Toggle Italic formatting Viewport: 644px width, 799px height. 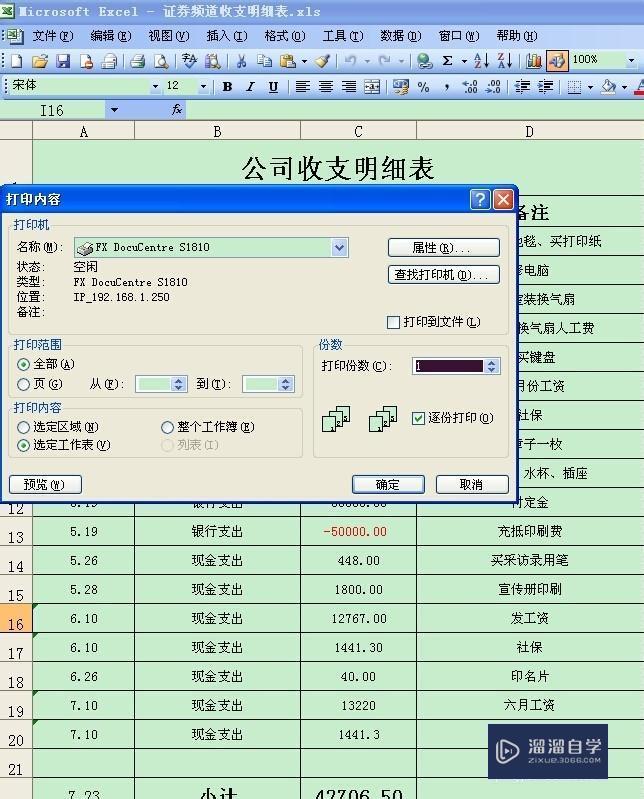pos(250,87)
